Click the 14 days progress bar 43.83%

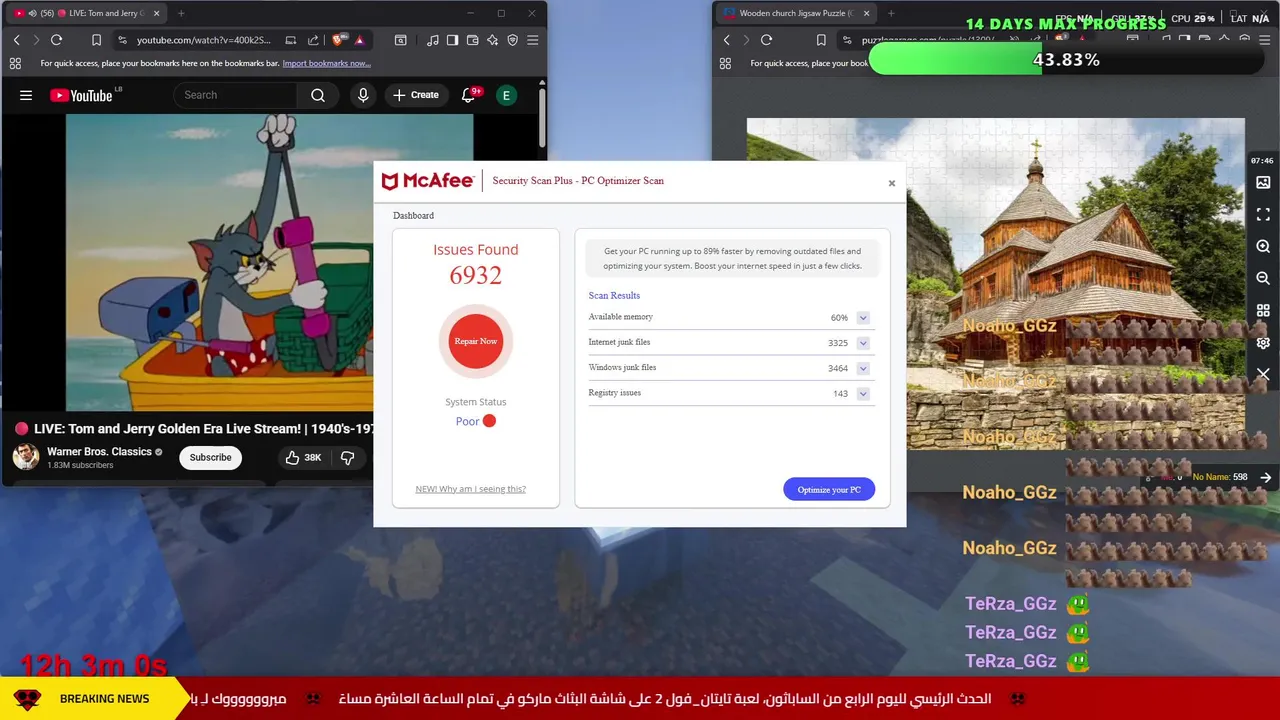pyautogui.click(x=1066, y=60)
